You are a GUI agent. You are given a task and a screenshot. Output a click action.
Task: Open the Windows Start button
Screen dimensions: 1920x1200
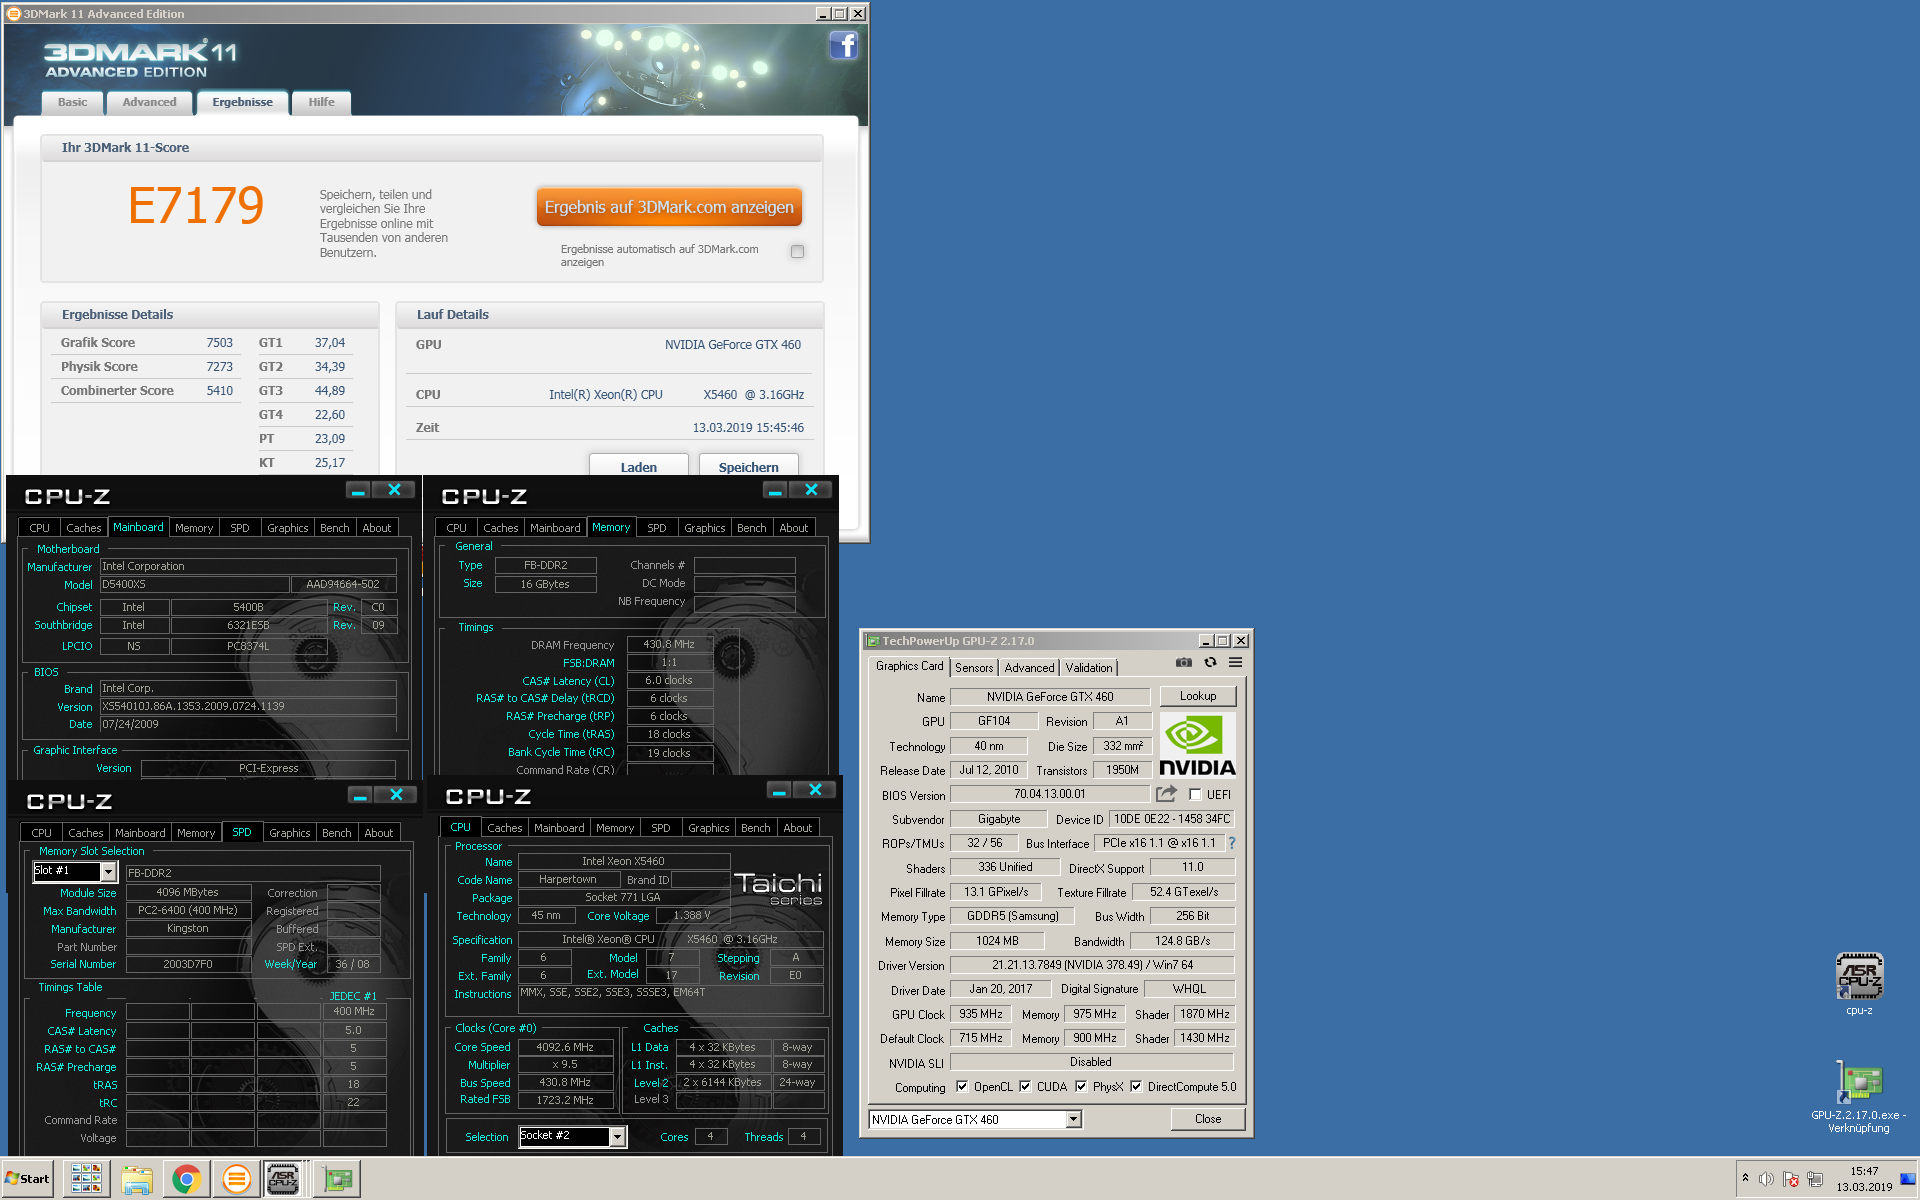coord(27,1179)
